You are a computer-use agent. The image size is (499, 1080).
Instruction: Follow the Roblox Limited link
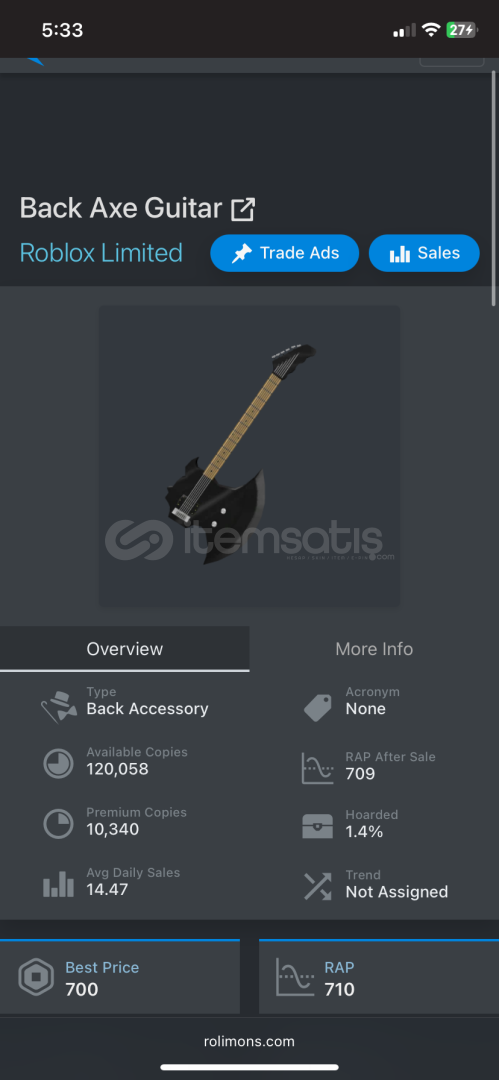coord(101,253)
